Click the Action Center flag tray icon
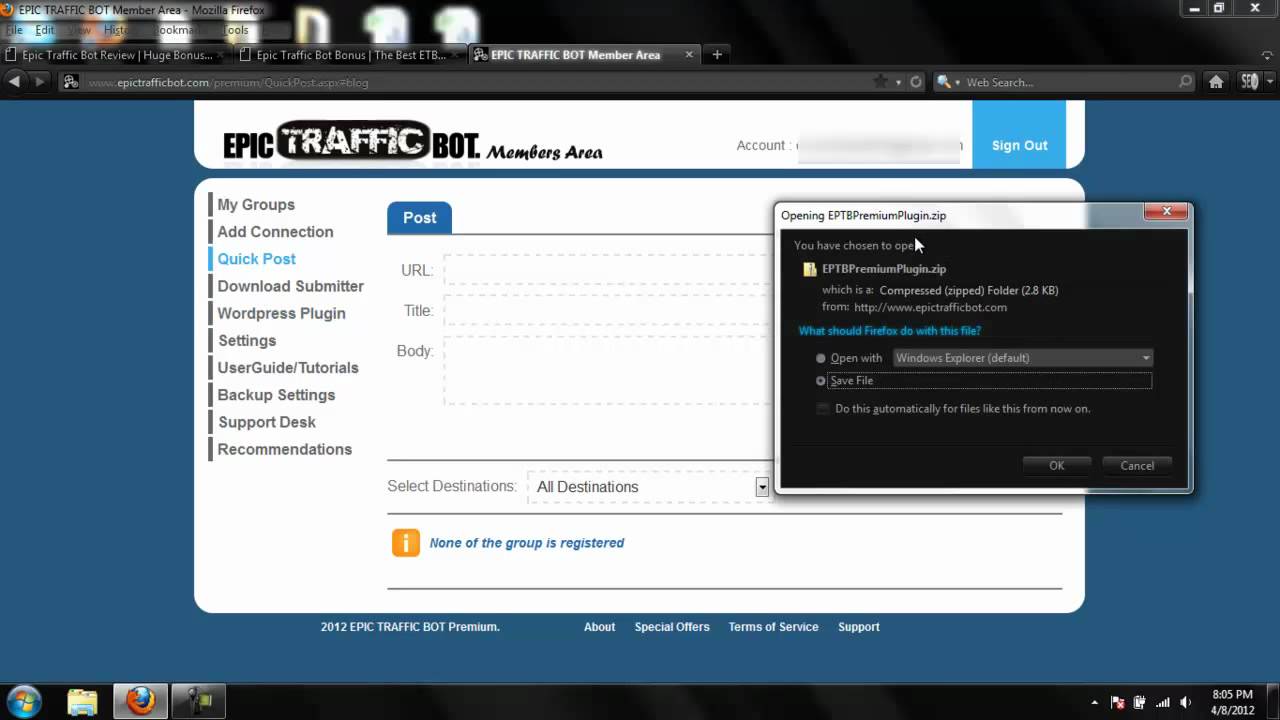Image resolution: width=1280 pixels, height=720 pixels. click(x=1118, y=702)
